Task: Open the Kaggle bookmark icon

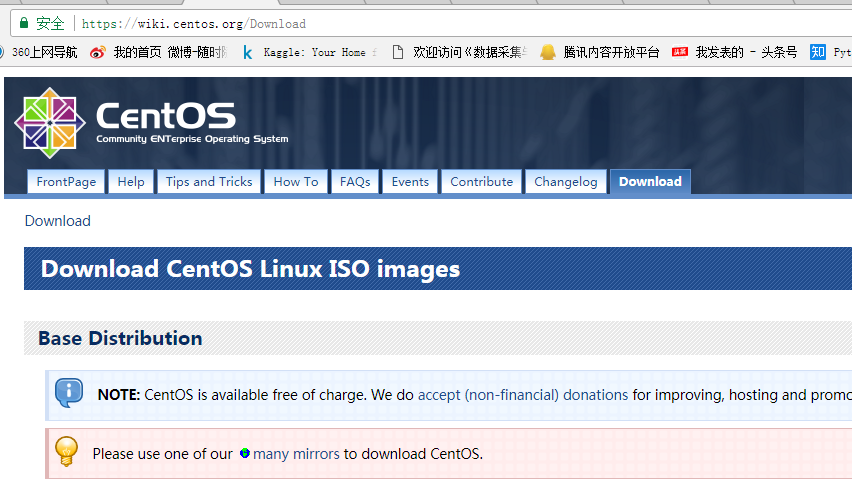Action: coord(247,52)
